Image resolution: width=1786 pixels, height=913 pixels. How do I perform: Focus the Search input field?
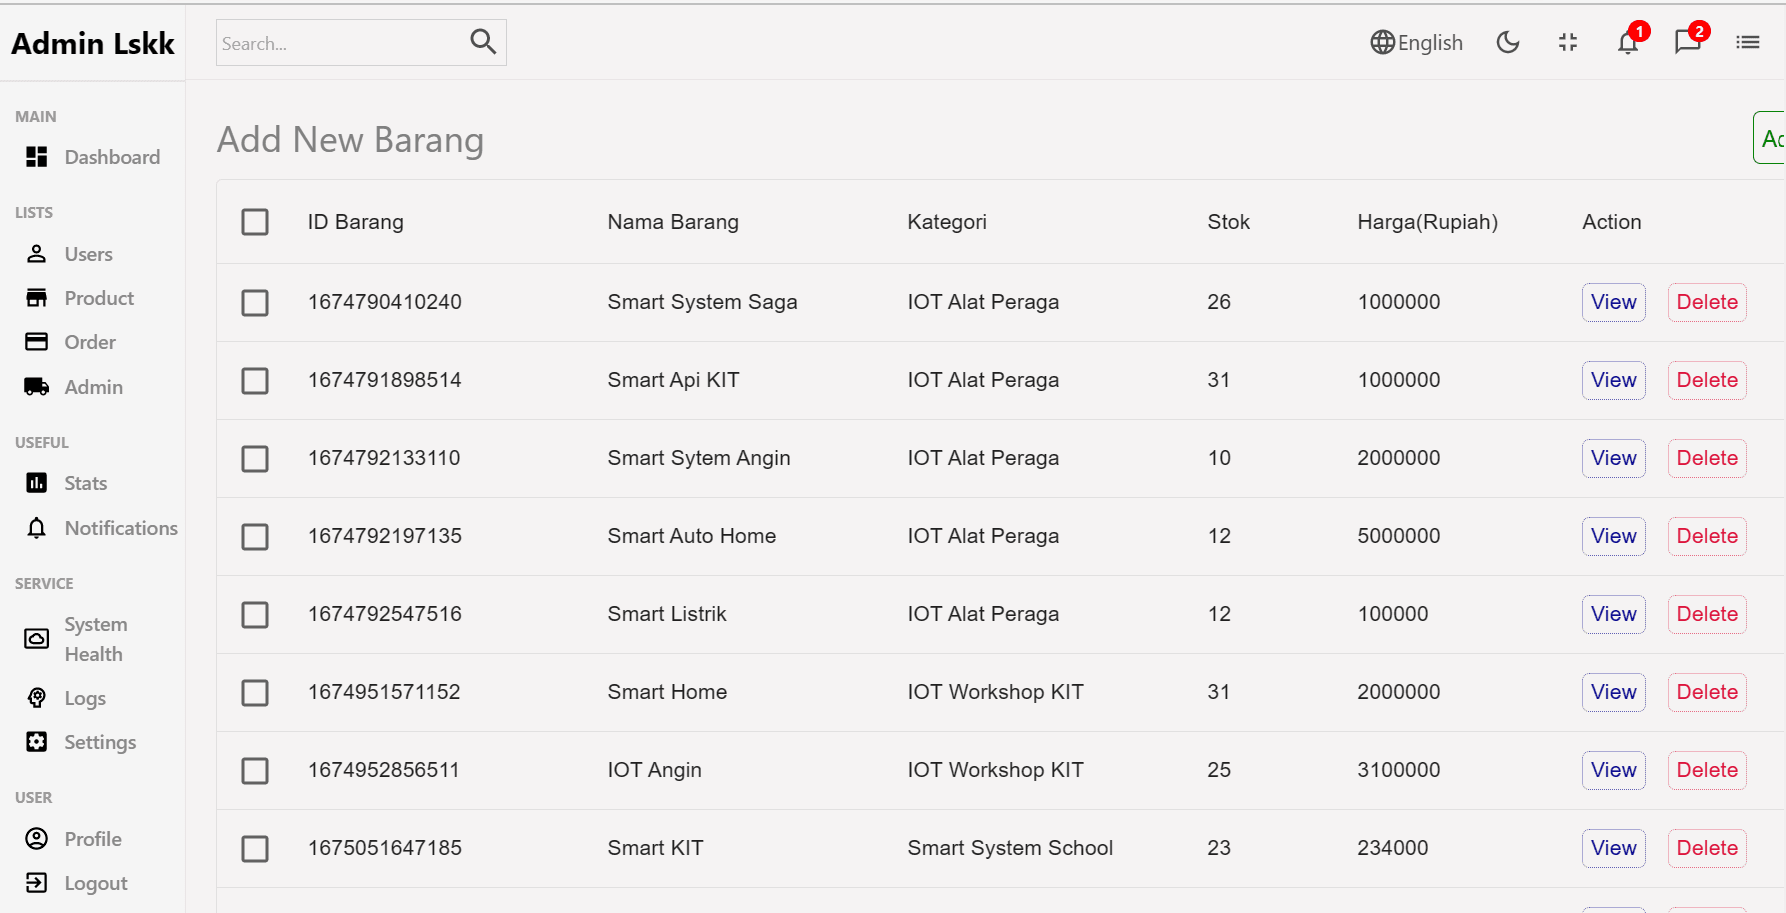point(340,43)
